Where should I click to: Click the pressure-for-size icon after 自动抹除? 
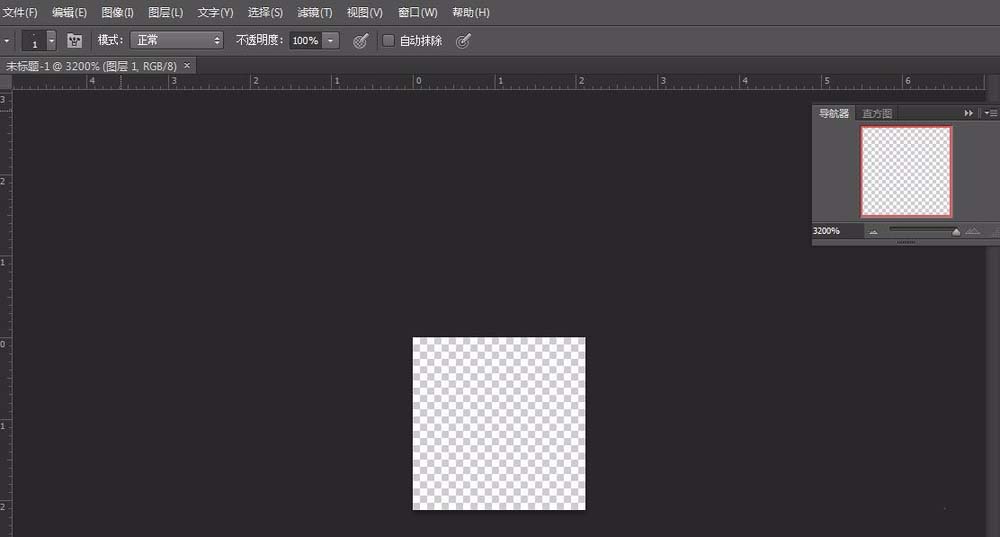coord(463,41)
